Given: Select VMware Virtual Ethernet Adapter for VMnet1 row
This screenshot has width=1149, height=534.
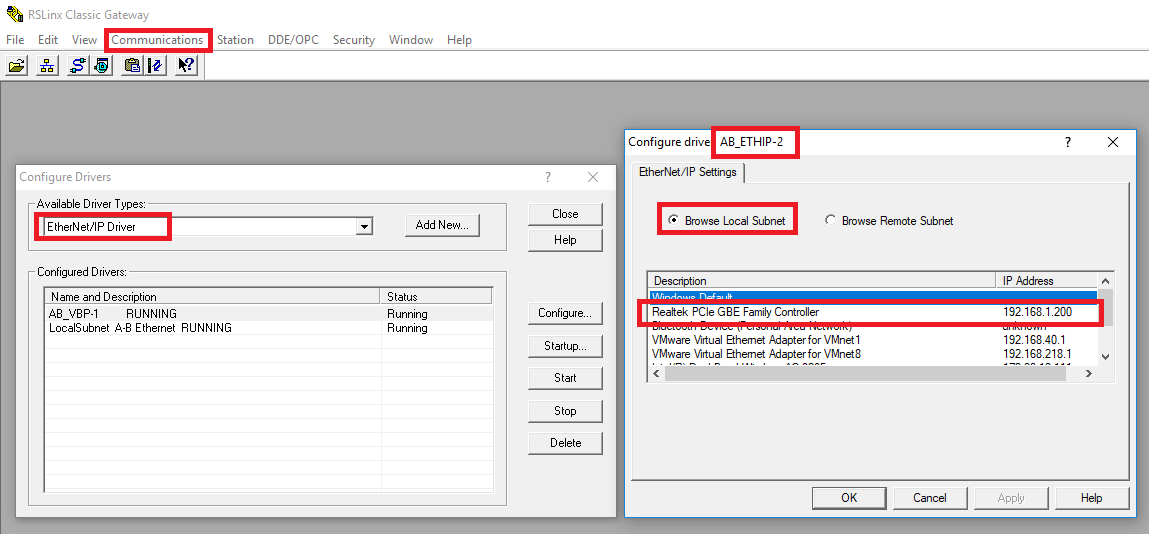Looking at the screenshot, I should pyautogui.click(x=873, y=340).
